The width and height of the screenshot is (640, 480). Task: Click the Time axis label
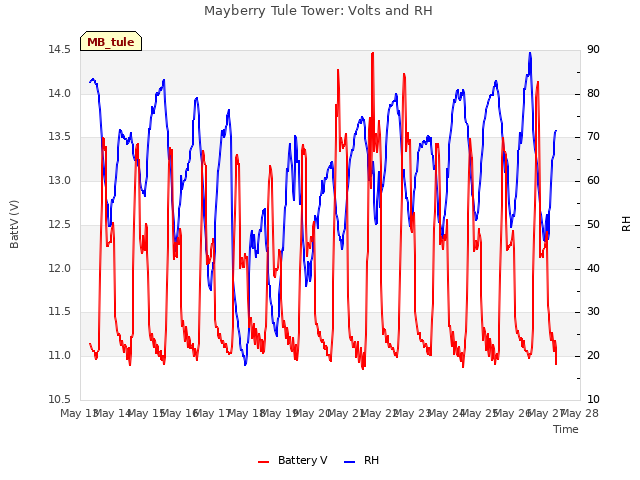[566, 429]
